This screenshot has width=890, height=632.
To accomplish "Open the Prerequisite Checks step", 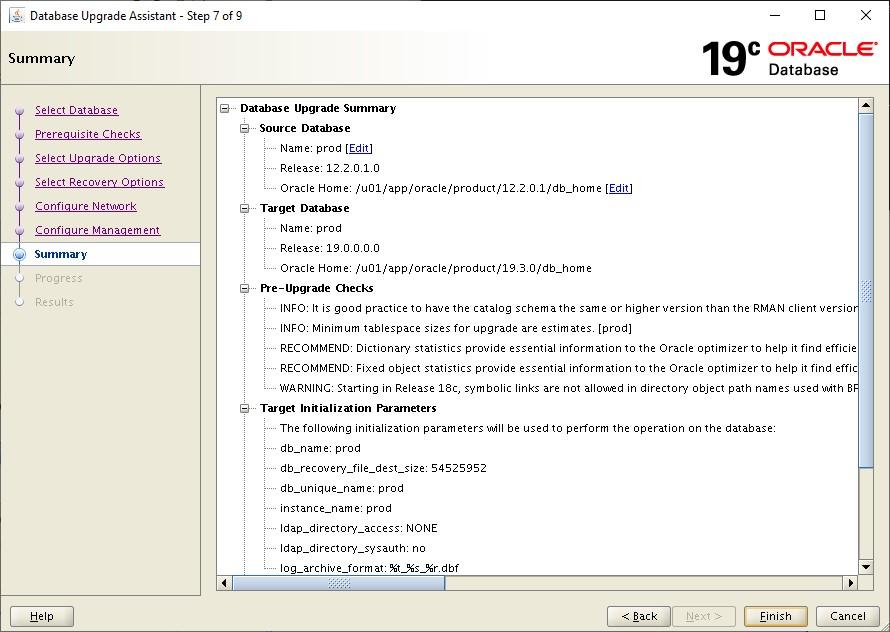I will point(87,134).
